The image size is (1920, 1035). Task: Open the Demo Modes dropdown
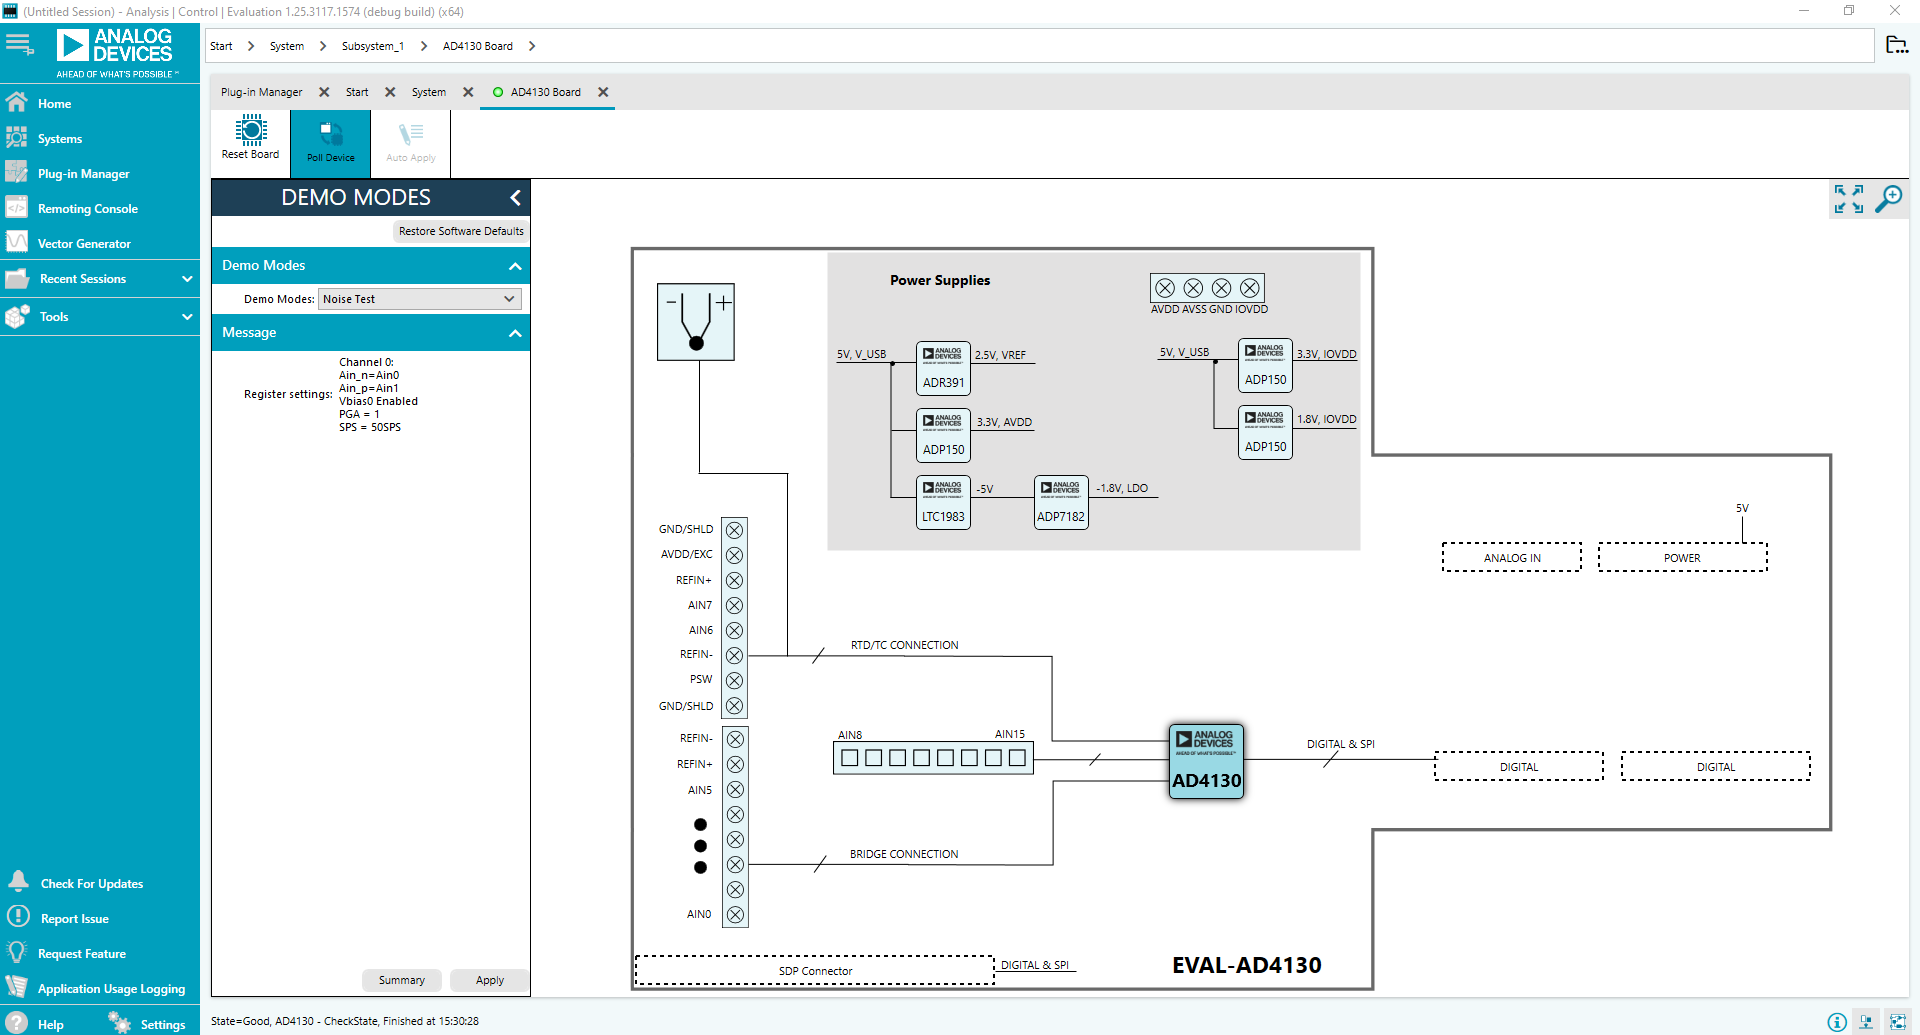point(420,299)
